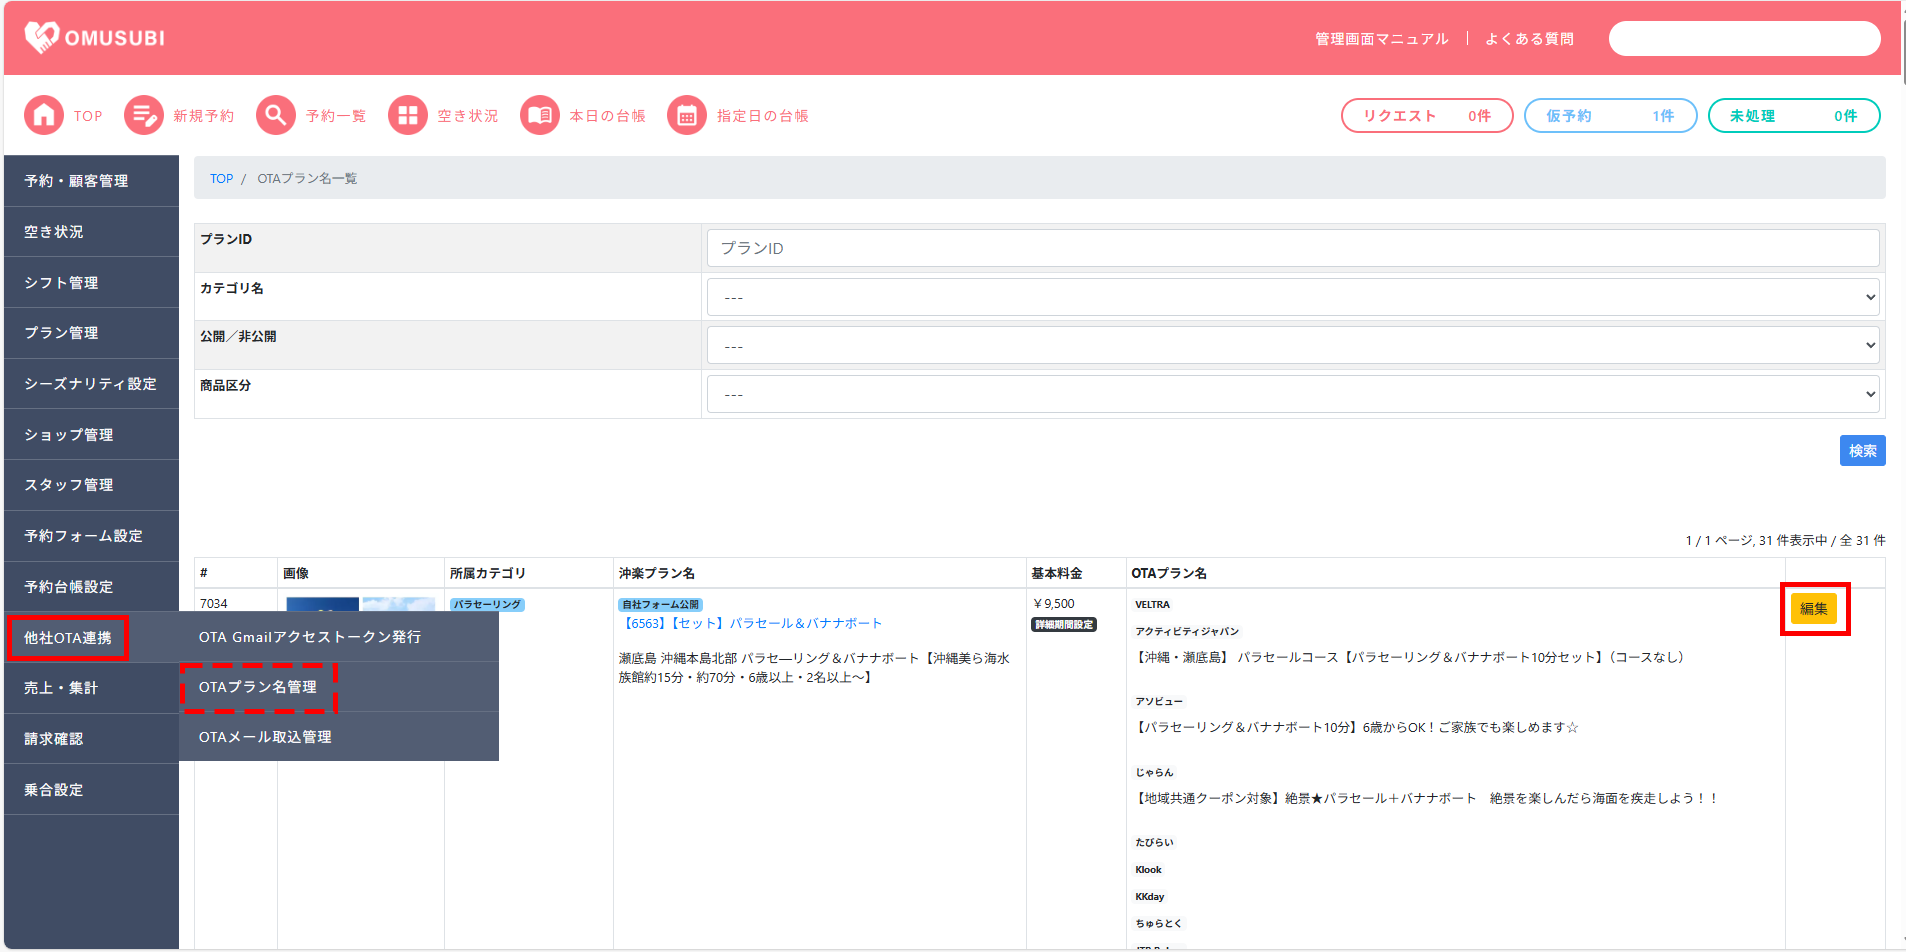Open new reservation via 新規予約 icon
Viewport: 1906px width, 952px height.
[x=144, y=116]
